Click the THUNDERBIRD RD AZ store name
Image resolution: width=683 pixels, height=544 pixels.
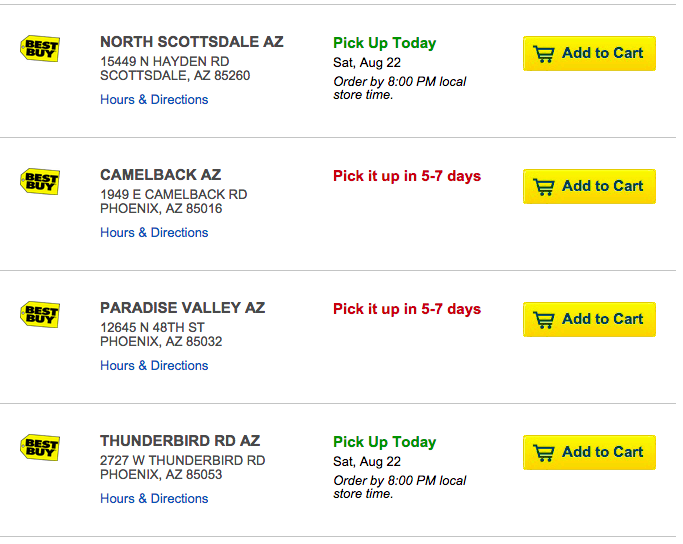180,441
